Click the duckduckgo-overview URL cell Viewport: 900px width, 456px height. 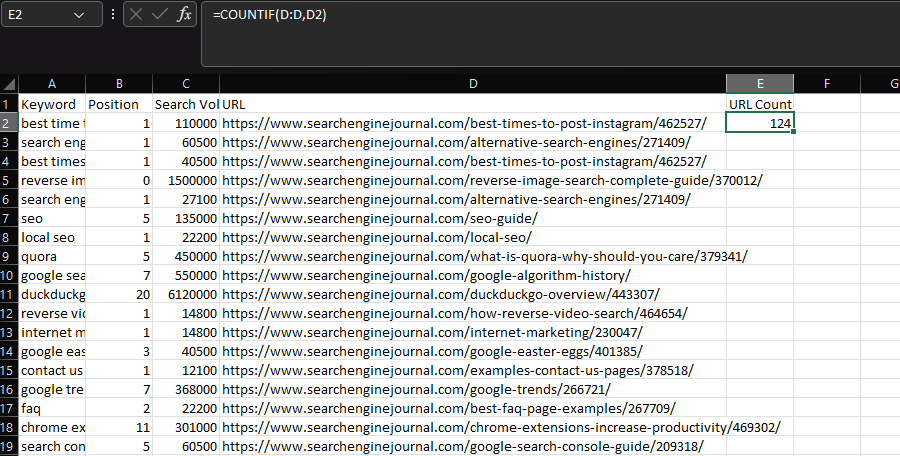click(473, 295)
